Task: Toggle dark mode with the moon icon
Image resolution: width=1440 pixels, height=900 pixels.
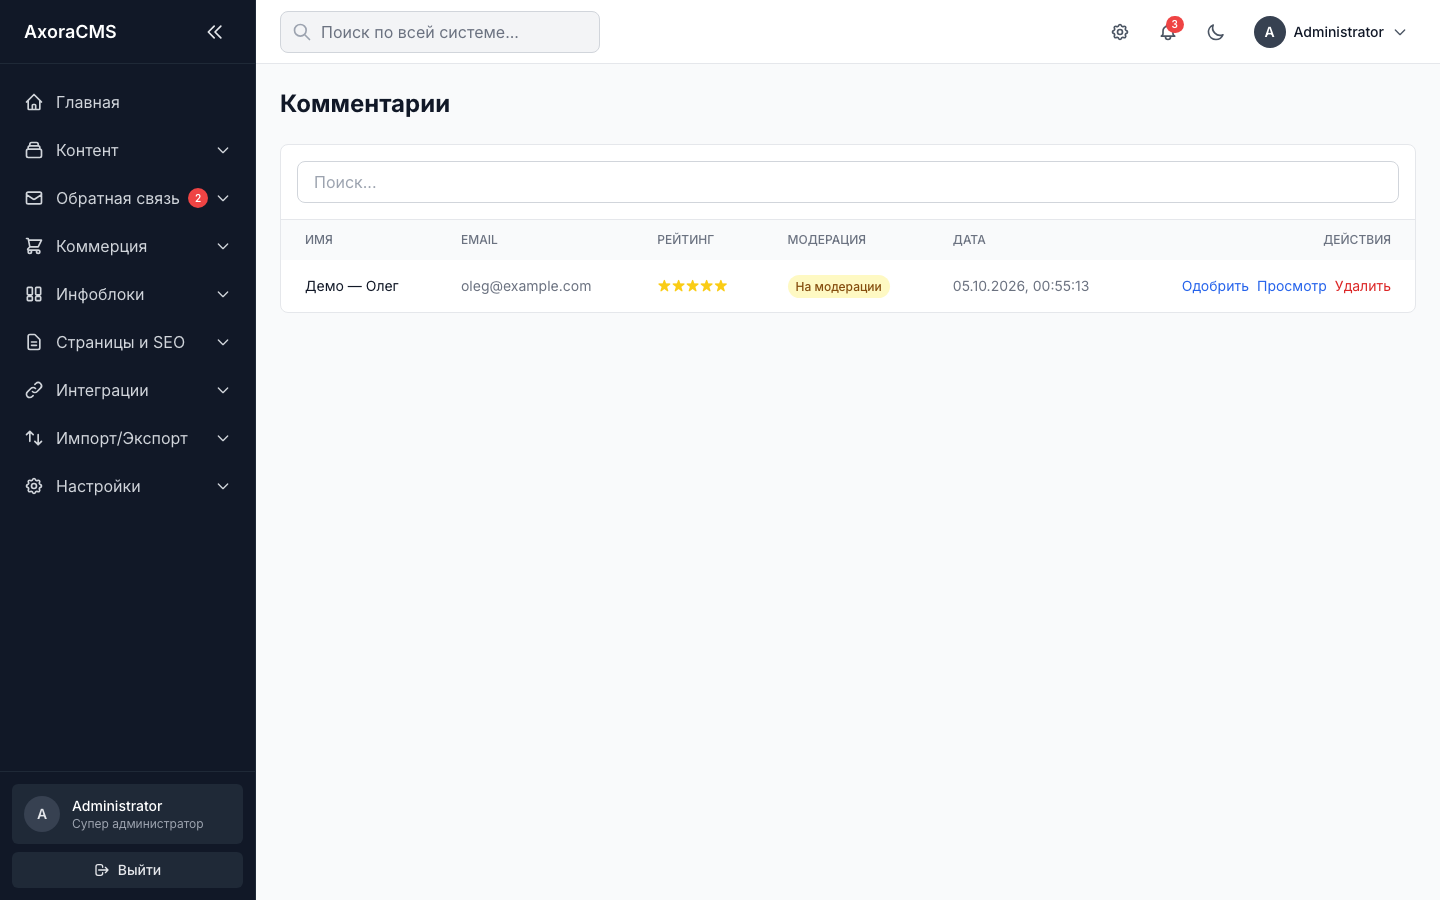Action: coord(1216,32)
